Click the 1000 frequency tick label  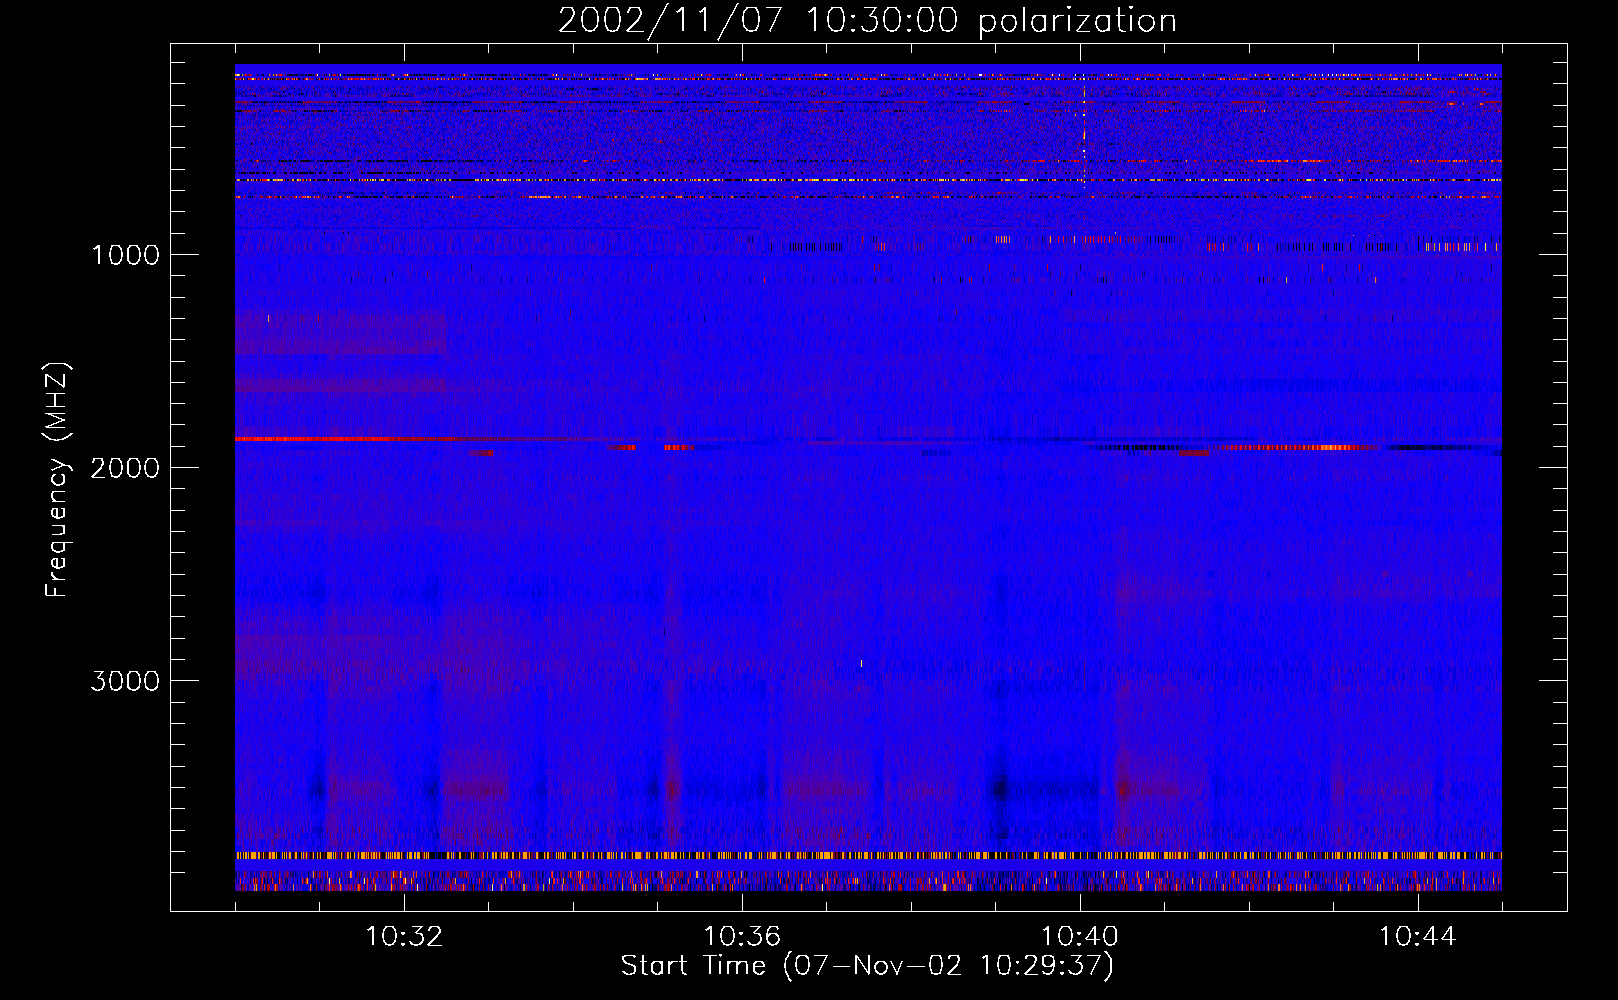[x=125, y=255]
